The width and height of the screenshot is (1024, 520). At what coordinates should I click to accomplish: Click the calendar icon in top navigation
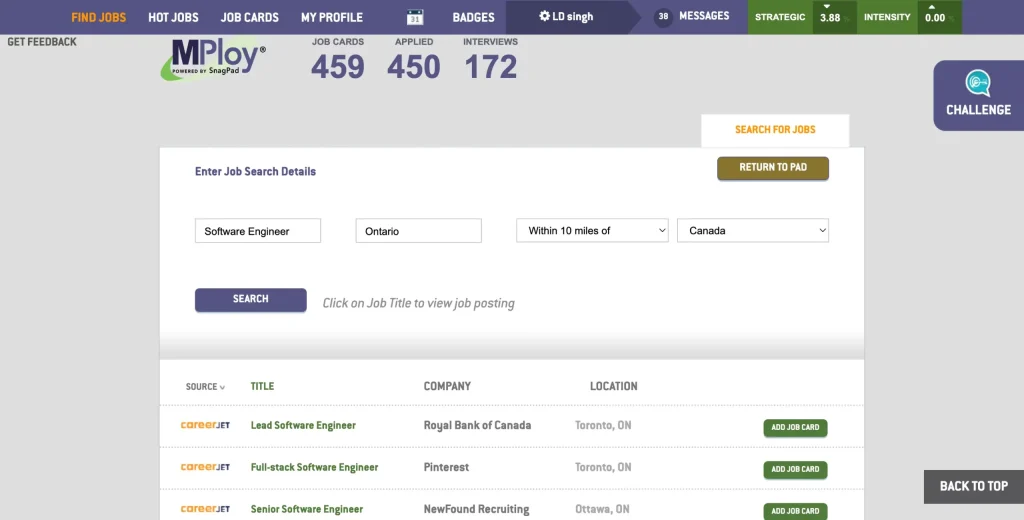tap(415, 17)
